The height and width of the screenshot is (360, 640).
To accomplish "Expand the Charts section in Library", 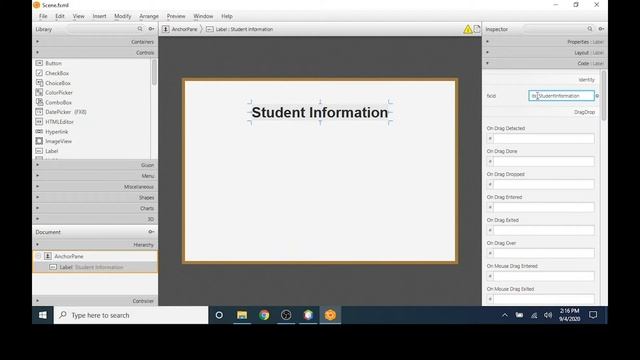I will point(95,208).
